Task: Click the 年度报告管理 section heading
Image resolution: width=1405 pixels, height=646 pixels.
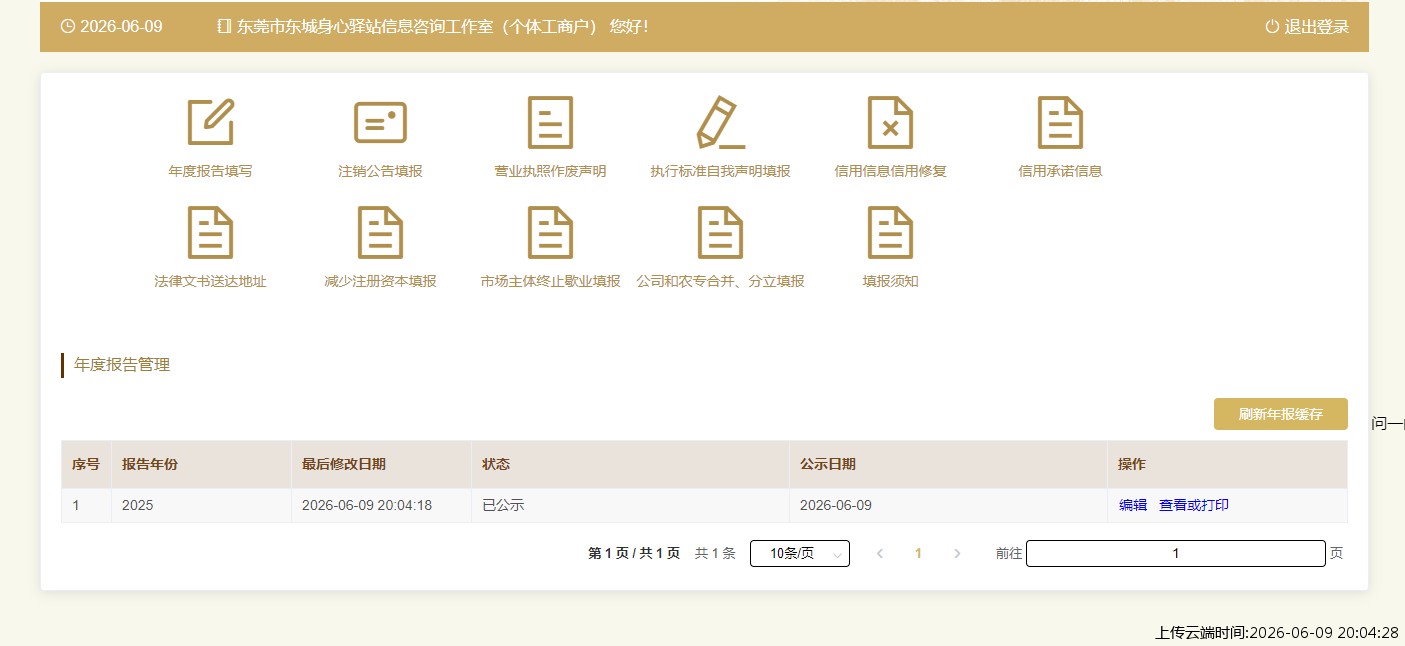Action: point(122,365)
